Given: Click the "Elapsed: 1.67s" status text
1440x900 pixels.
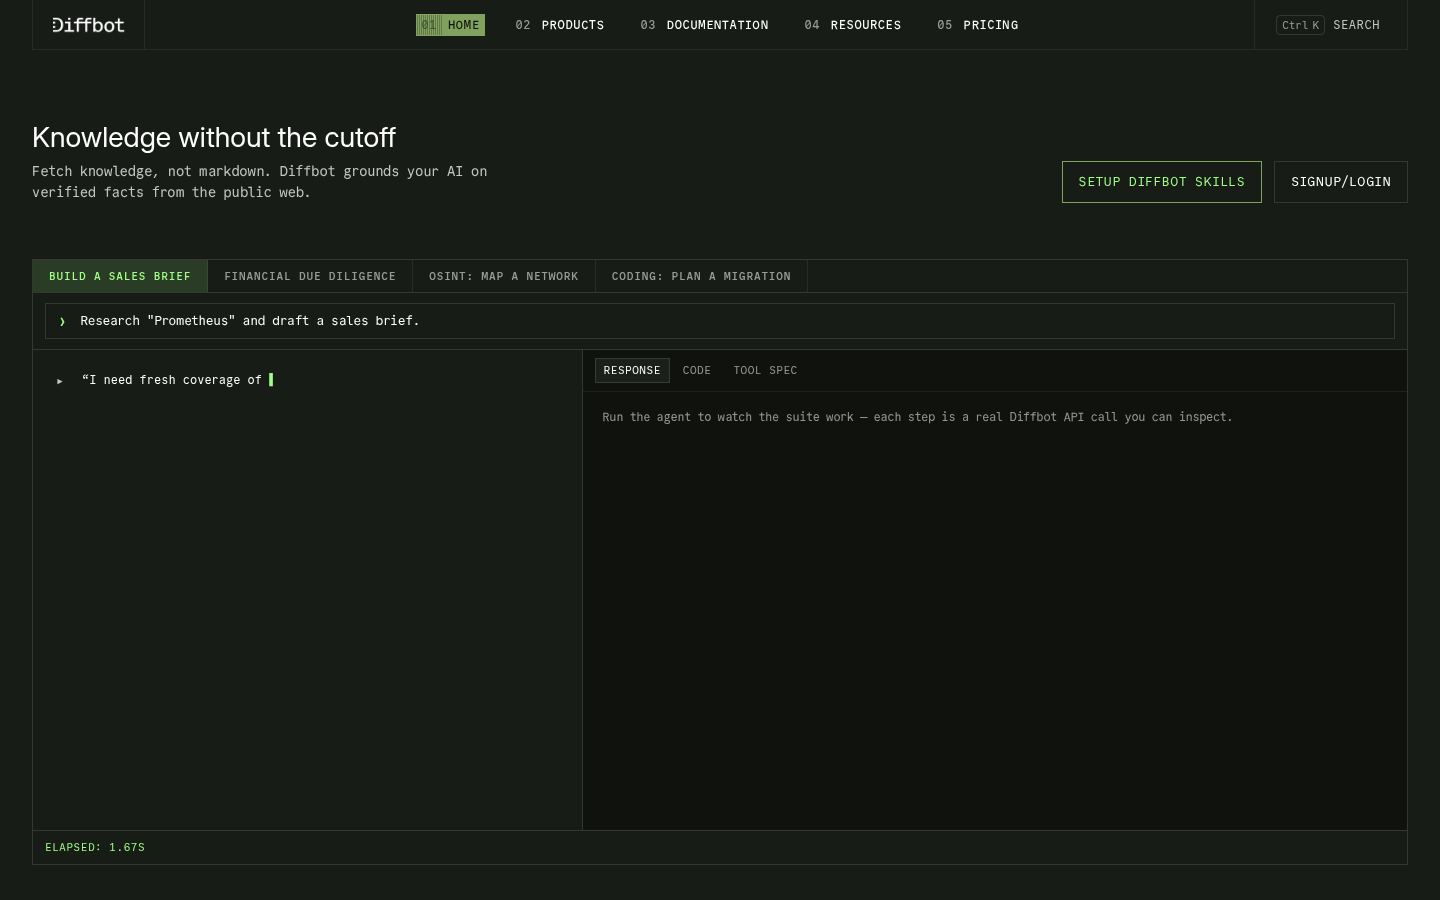Looking at the screenshot, I should tap(95, 847).
